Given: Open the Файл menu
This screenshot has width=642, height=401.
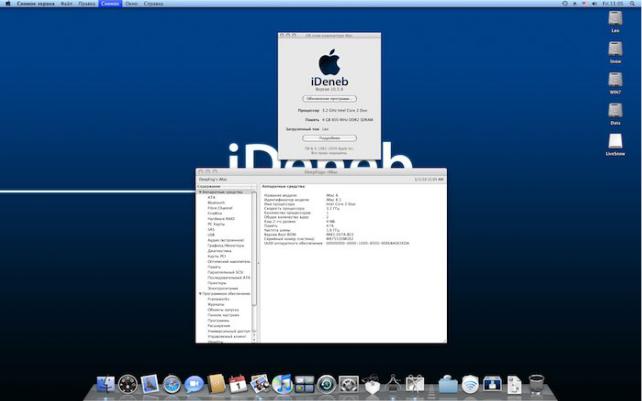Looking at the screenshot, I should (x=67, y=3).
